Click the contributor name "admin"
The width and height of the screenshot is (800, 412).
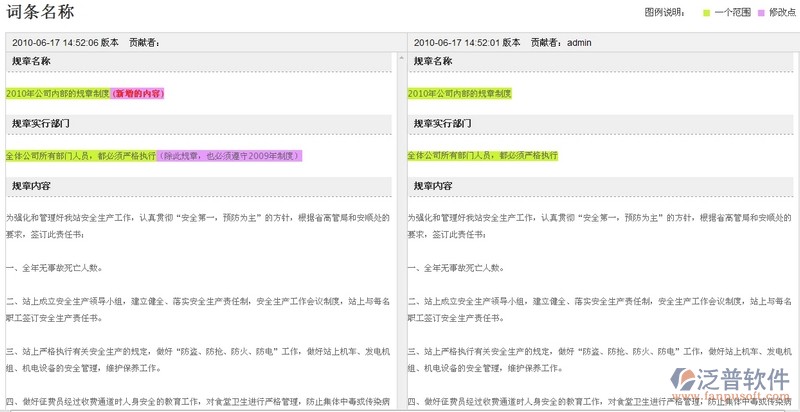tap(580, 43)
